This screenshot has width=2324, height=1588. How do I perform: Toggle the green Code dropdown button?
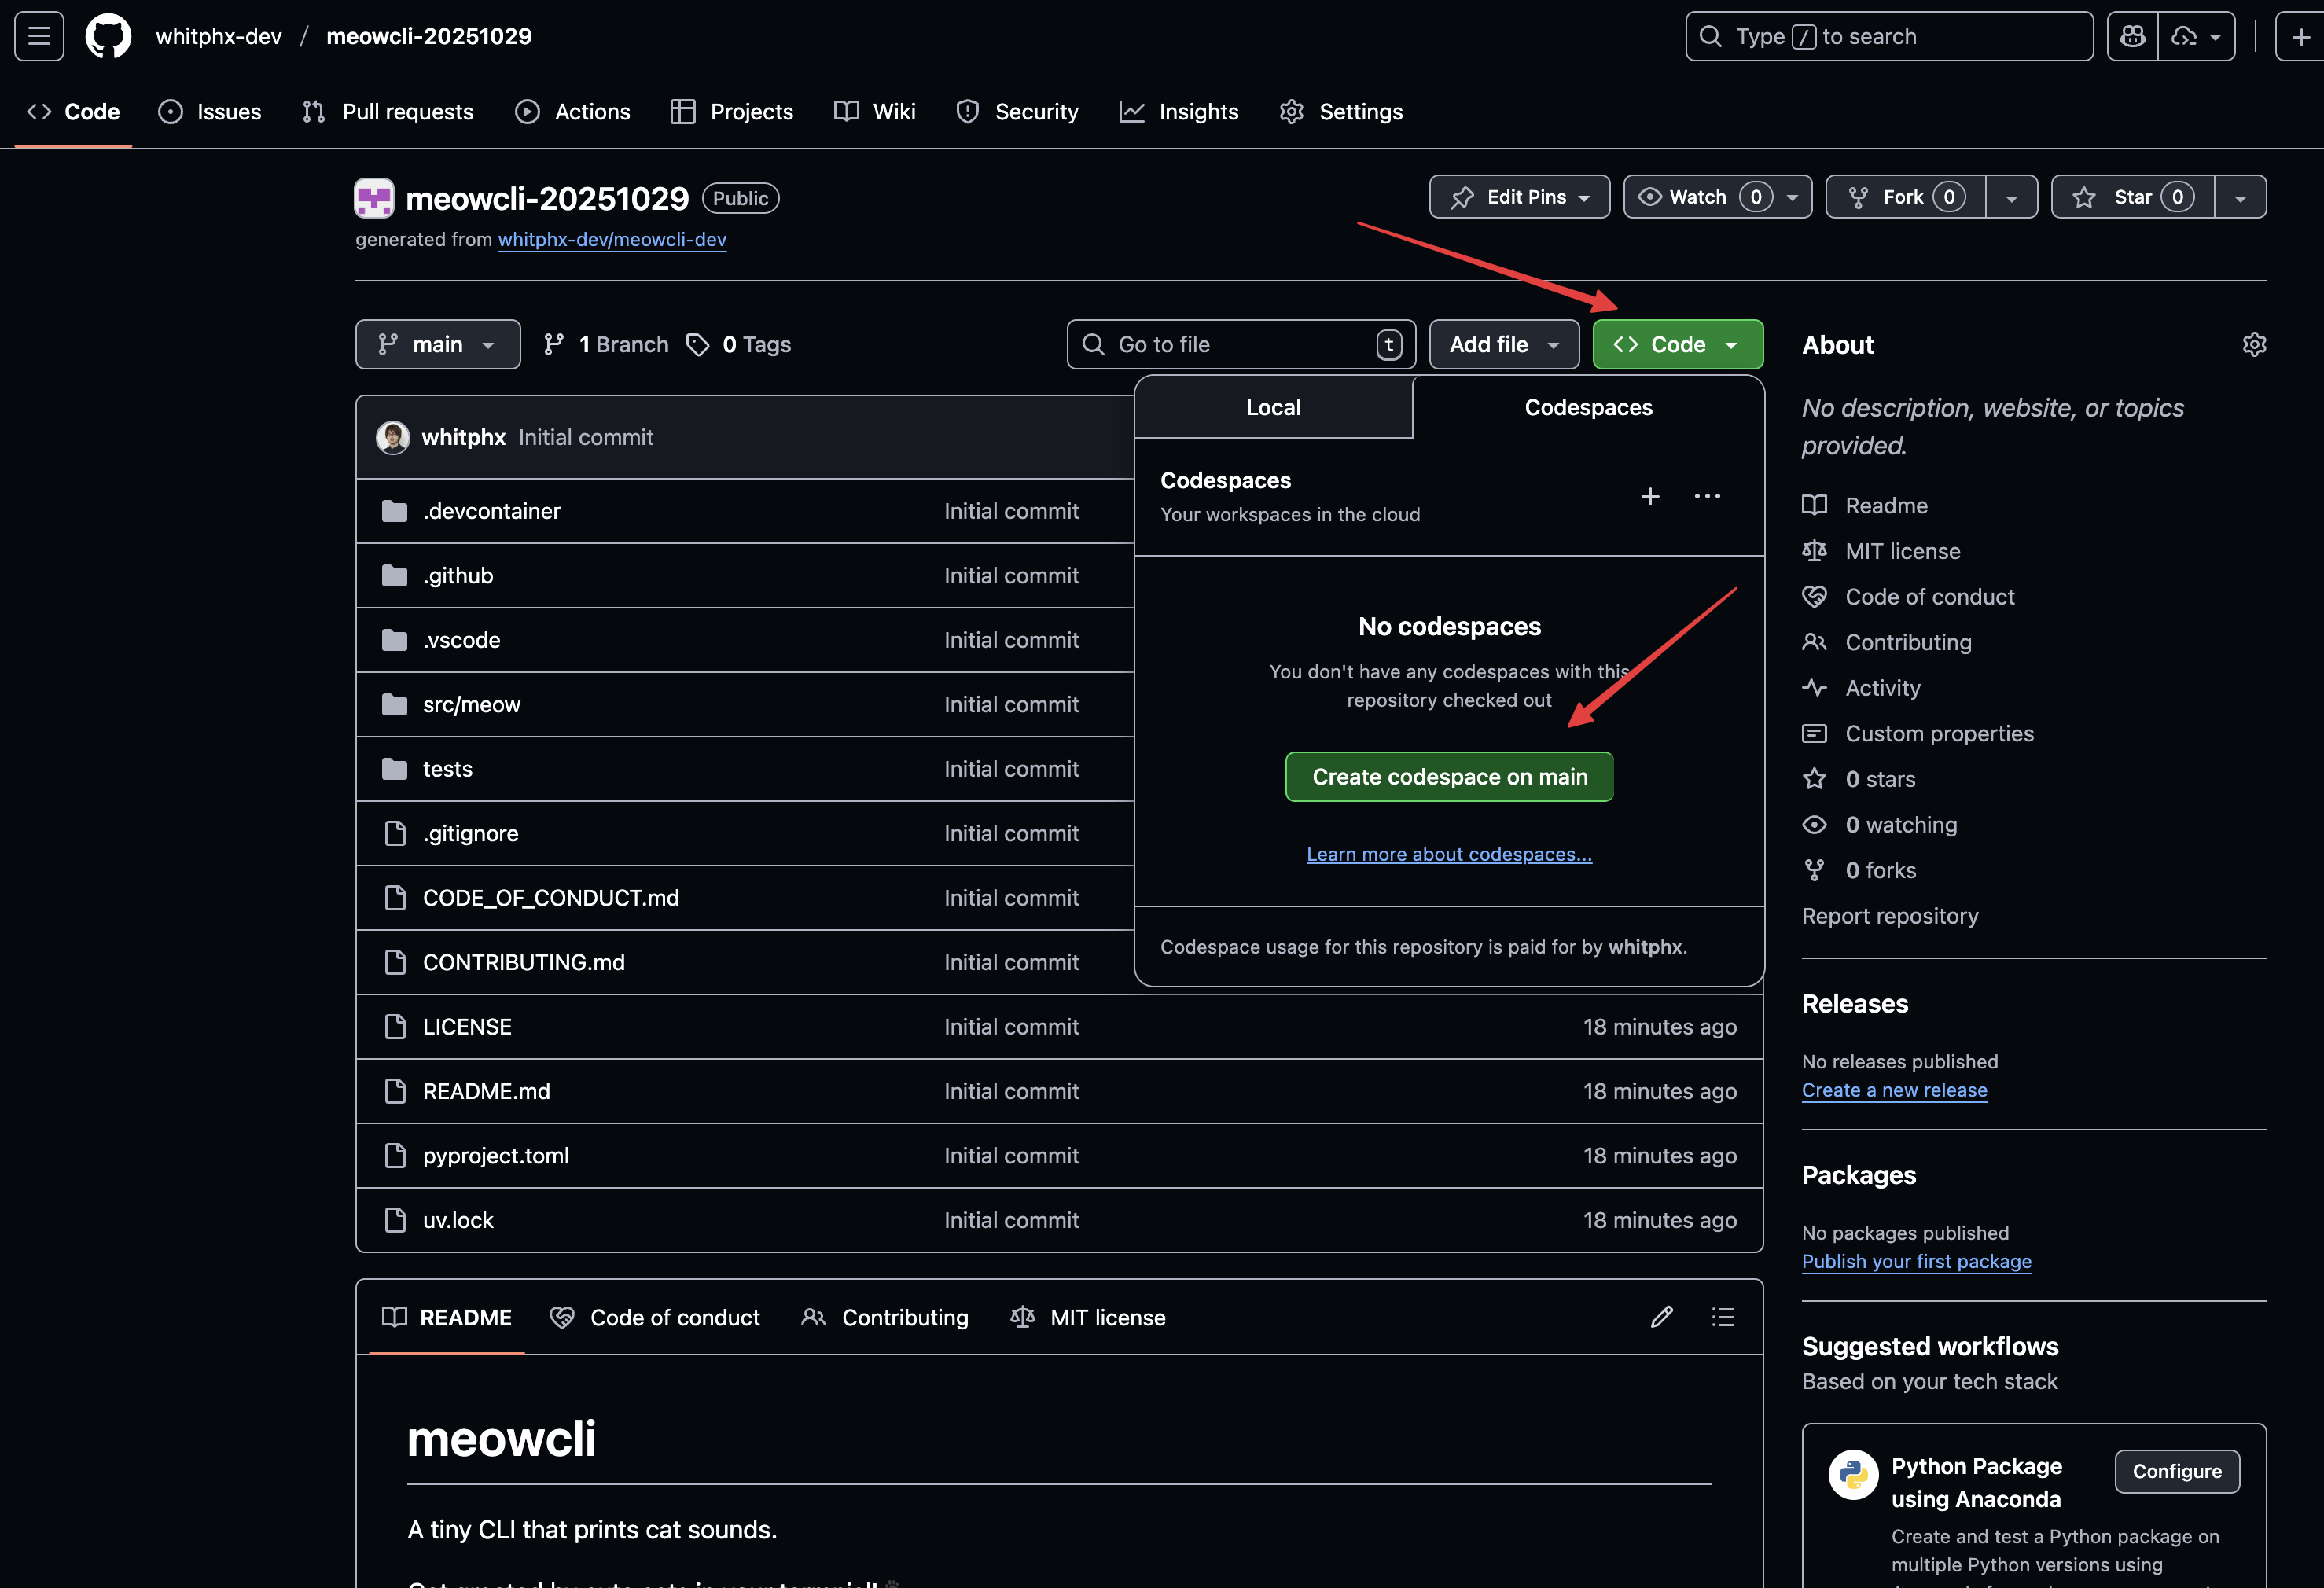click(x=1677, y=344)
